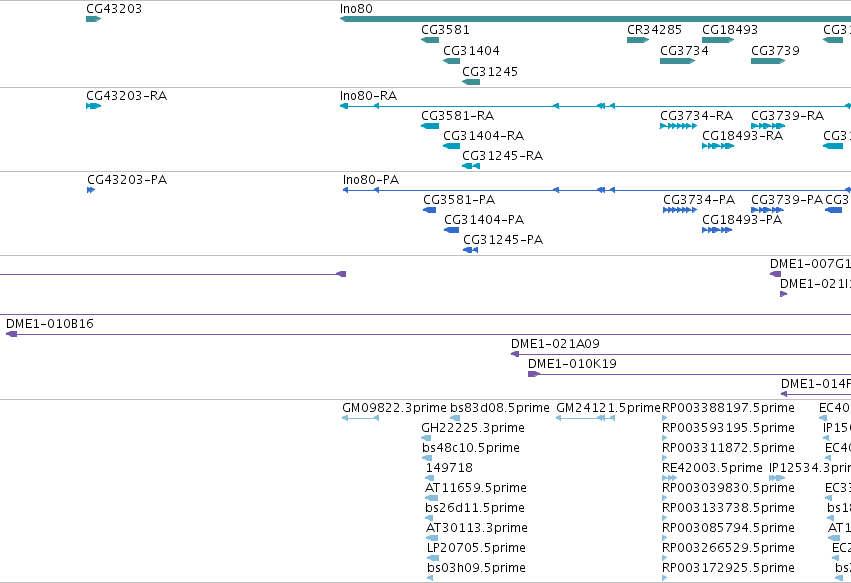Click the bs48c10.5prime EST label
Screen dimensions: 851x583
point(471,448)
